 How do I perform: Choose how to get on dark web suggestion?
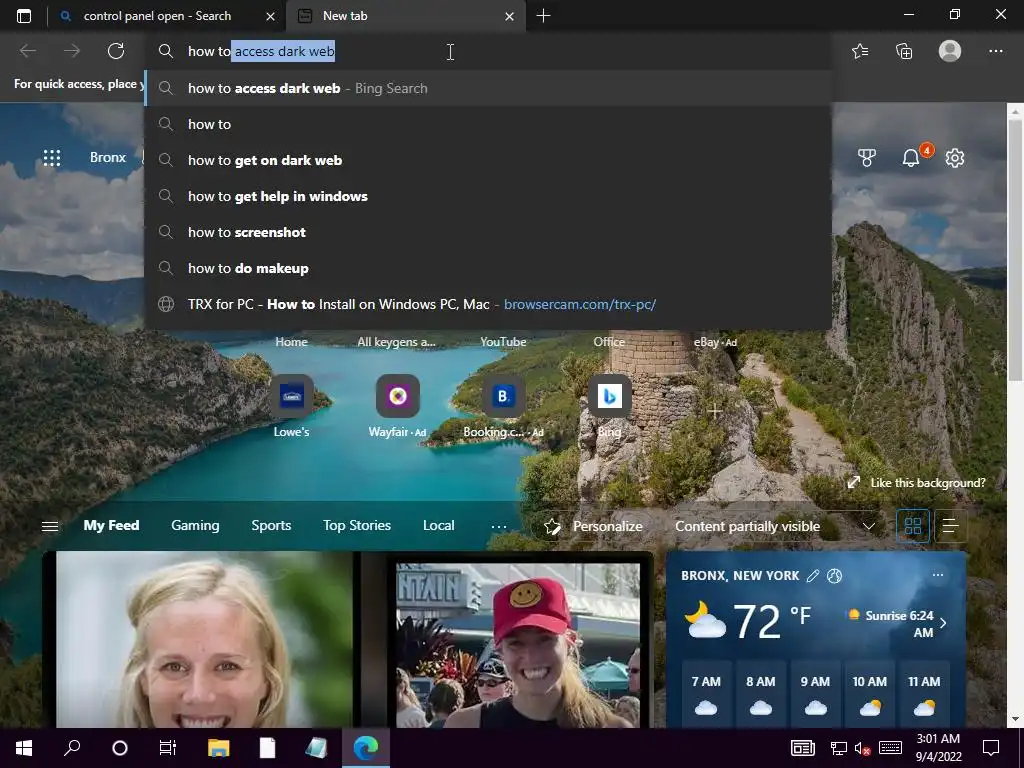[x=488, y=160]
